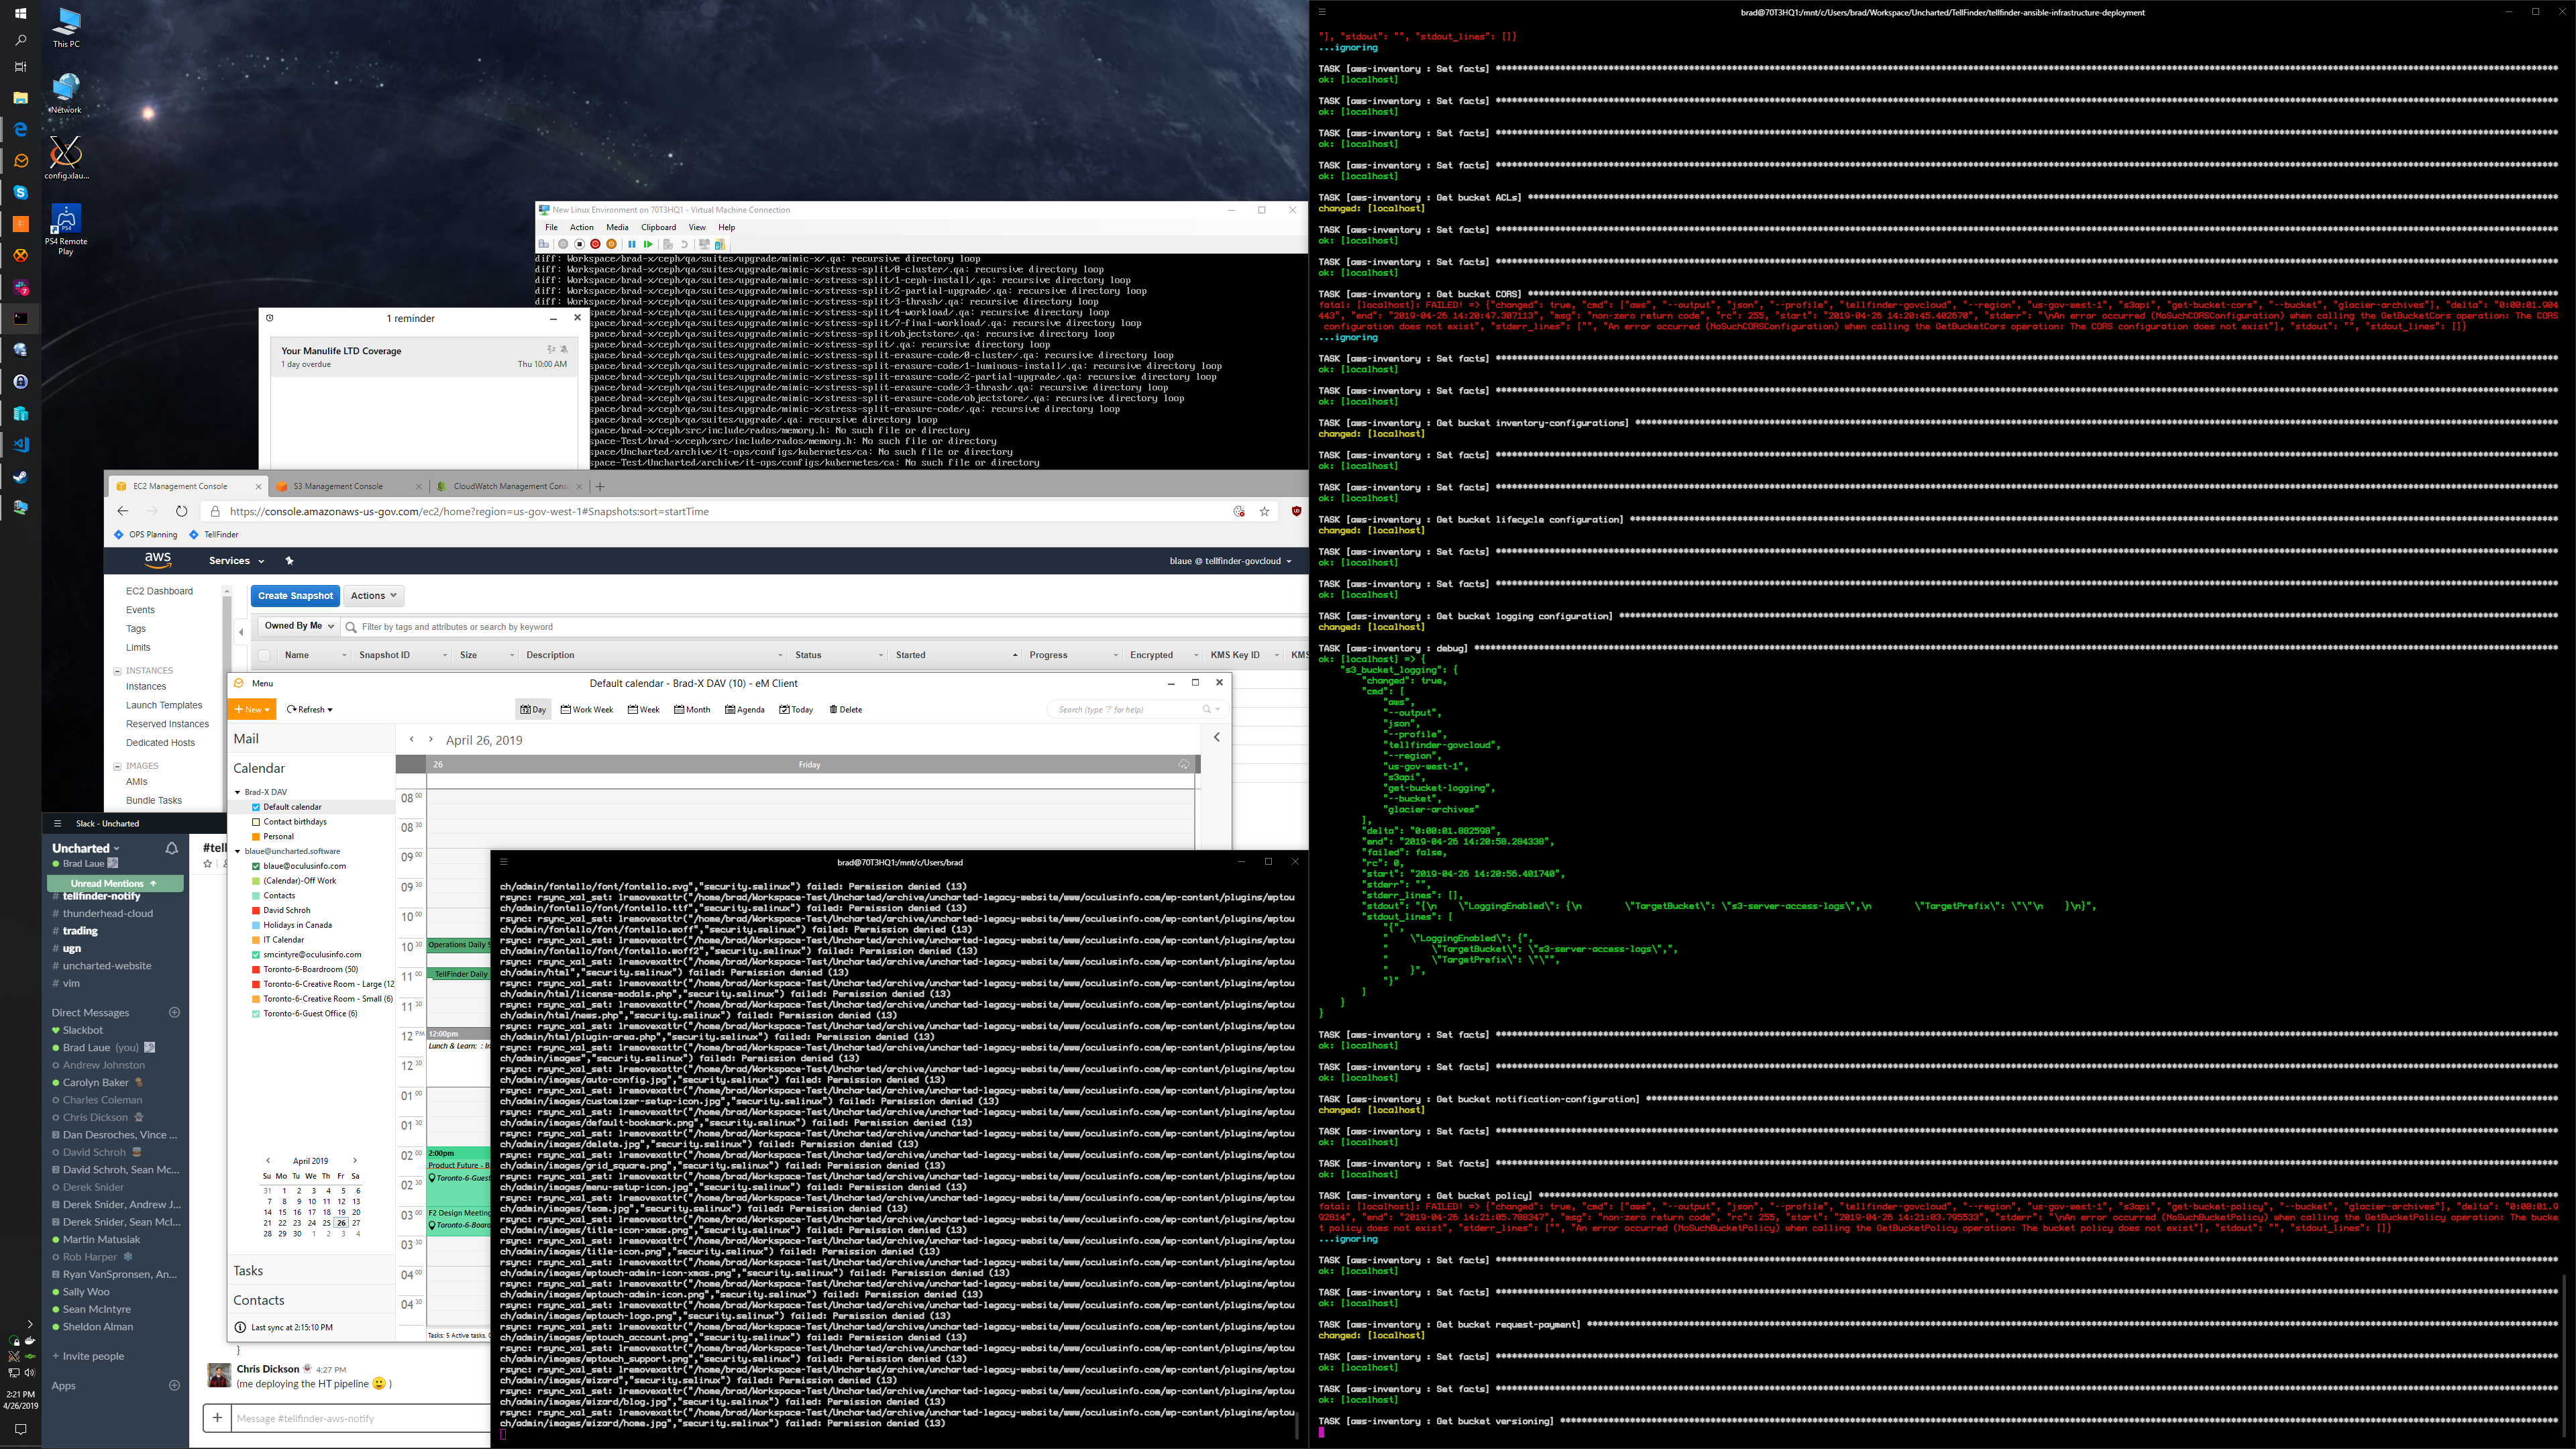Switch to CloudWatch Management Console tab

tap(509, 486)
